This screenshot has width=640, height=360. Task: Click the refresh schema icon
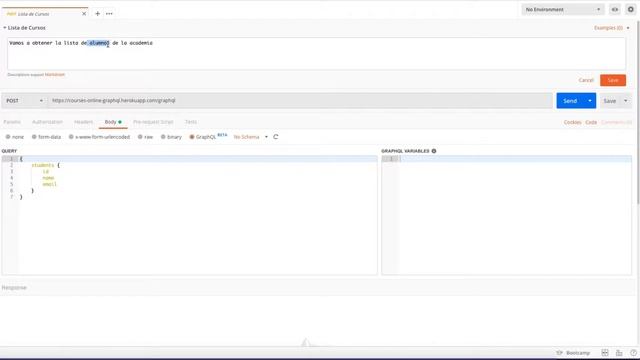(x=276, y=137)
